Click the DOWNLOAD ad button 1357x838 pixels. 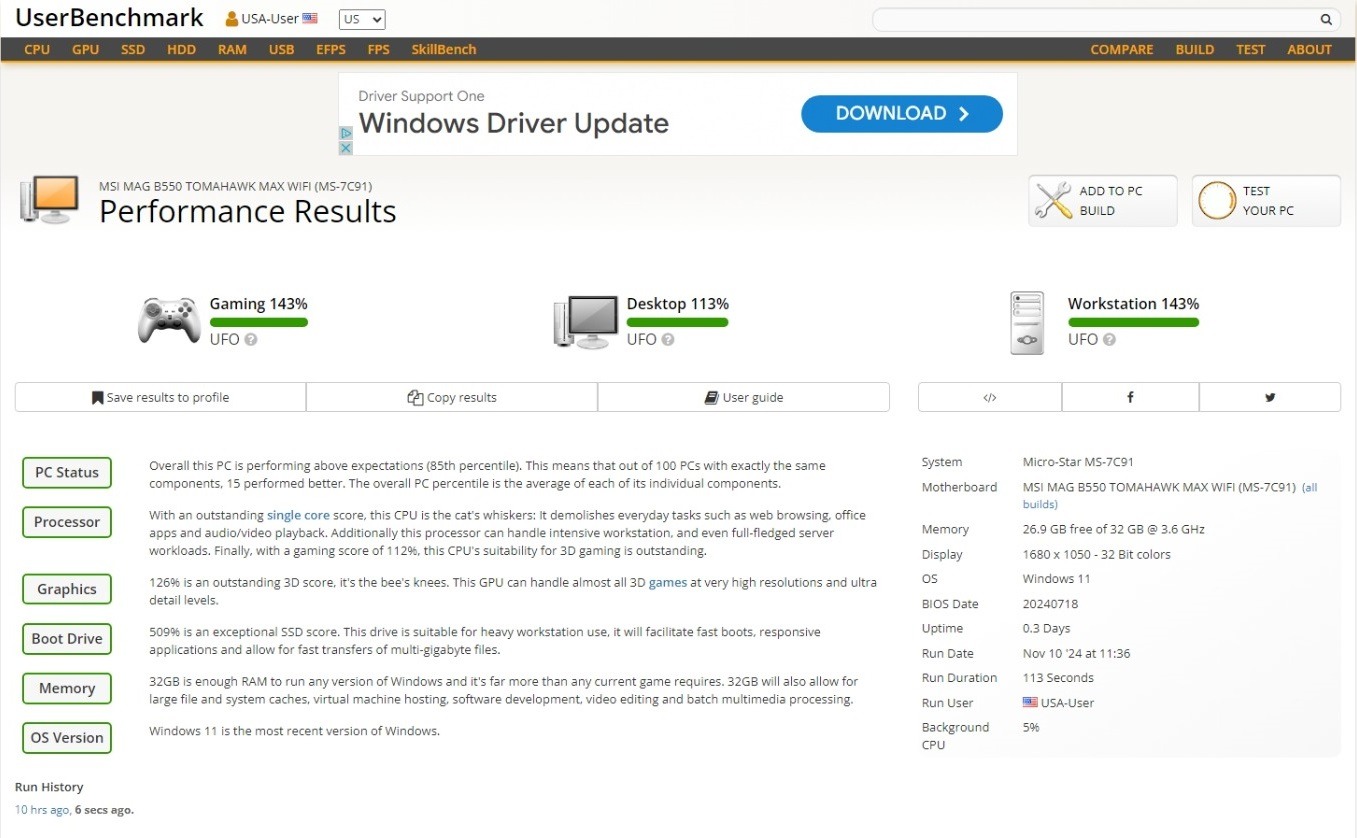[902, 114]
